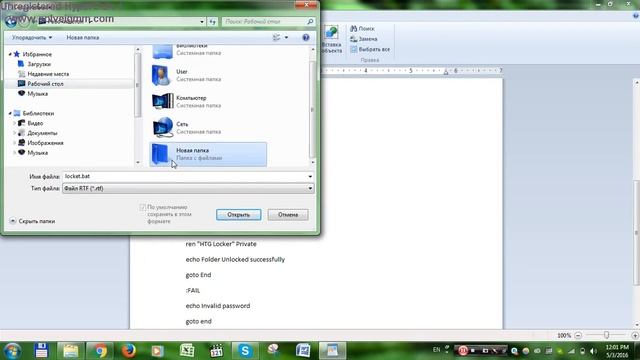This screenshot has height=360, width=640.
Task: Select the User system folder icon
Action: click(162, 75)
